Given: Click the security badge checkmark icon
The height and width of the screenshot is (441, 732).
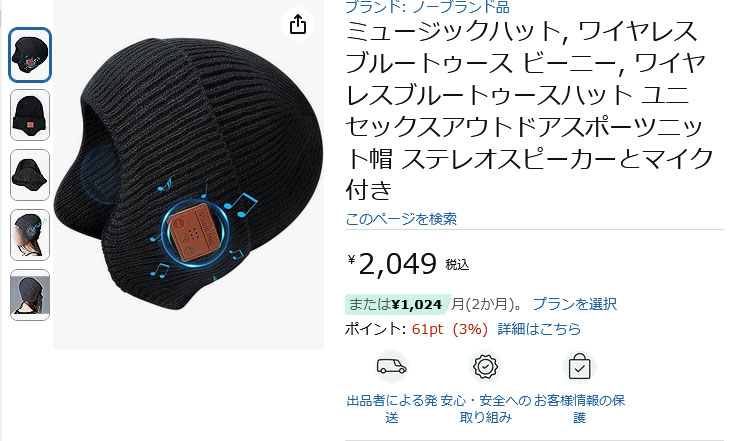Looking at the screenshot, I should 486,367.
